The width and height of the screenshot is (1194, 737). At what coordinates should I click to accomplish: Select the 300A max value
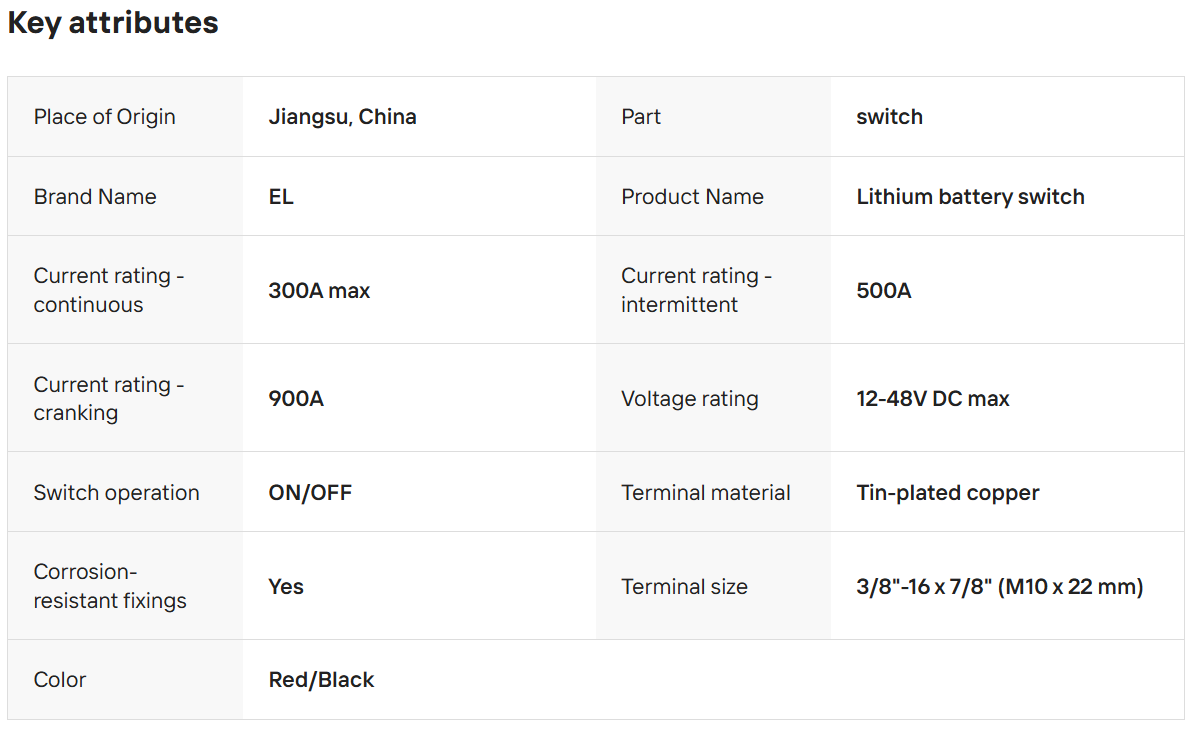(x=319, y=291)
